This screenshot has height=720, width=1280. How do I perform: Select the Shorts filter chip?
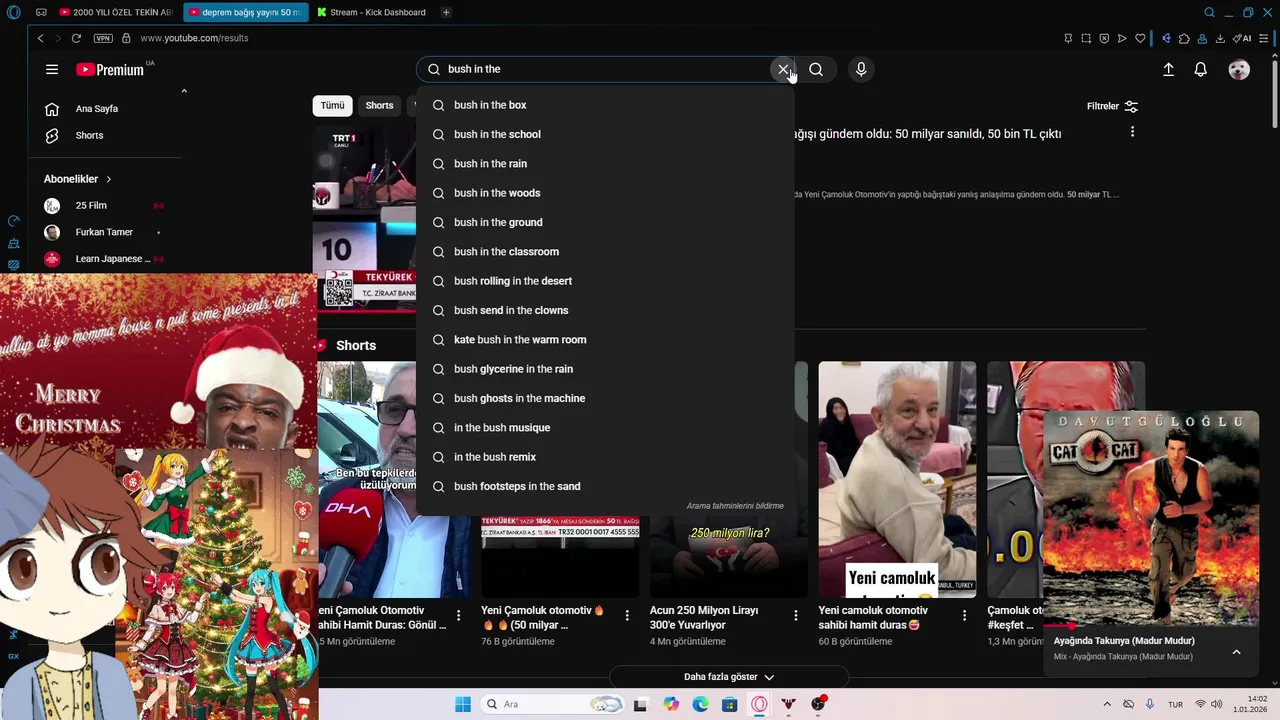(379, 105)
